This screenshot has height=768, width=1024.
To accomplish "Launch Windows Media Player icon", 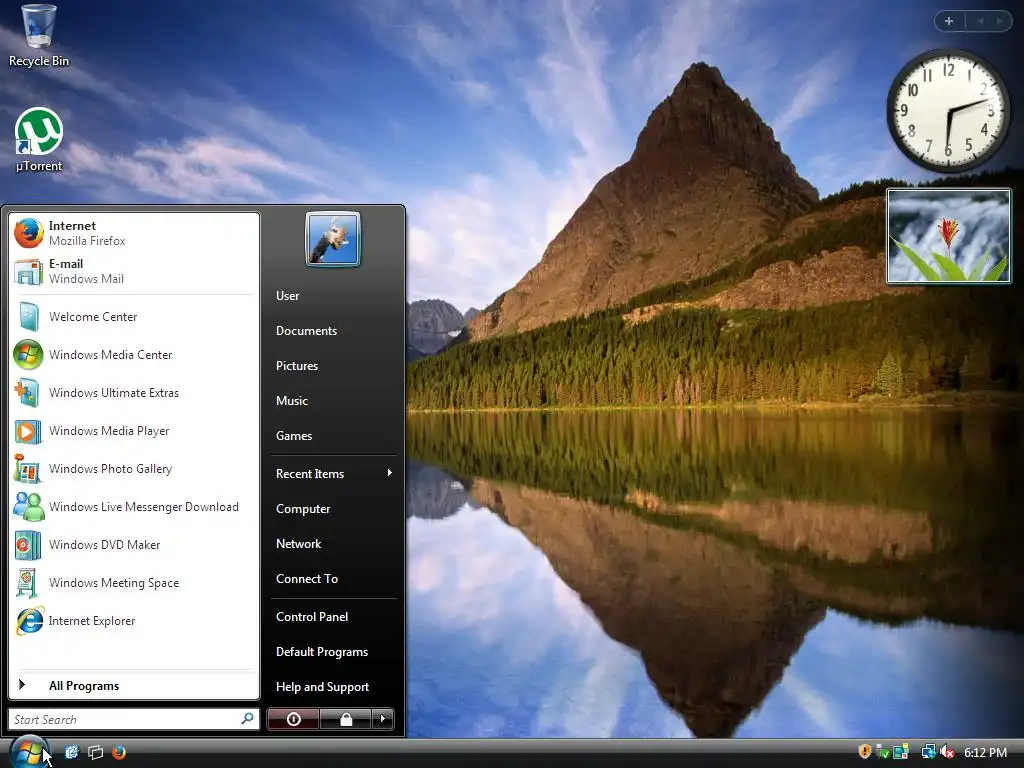I will coord(28,431).
